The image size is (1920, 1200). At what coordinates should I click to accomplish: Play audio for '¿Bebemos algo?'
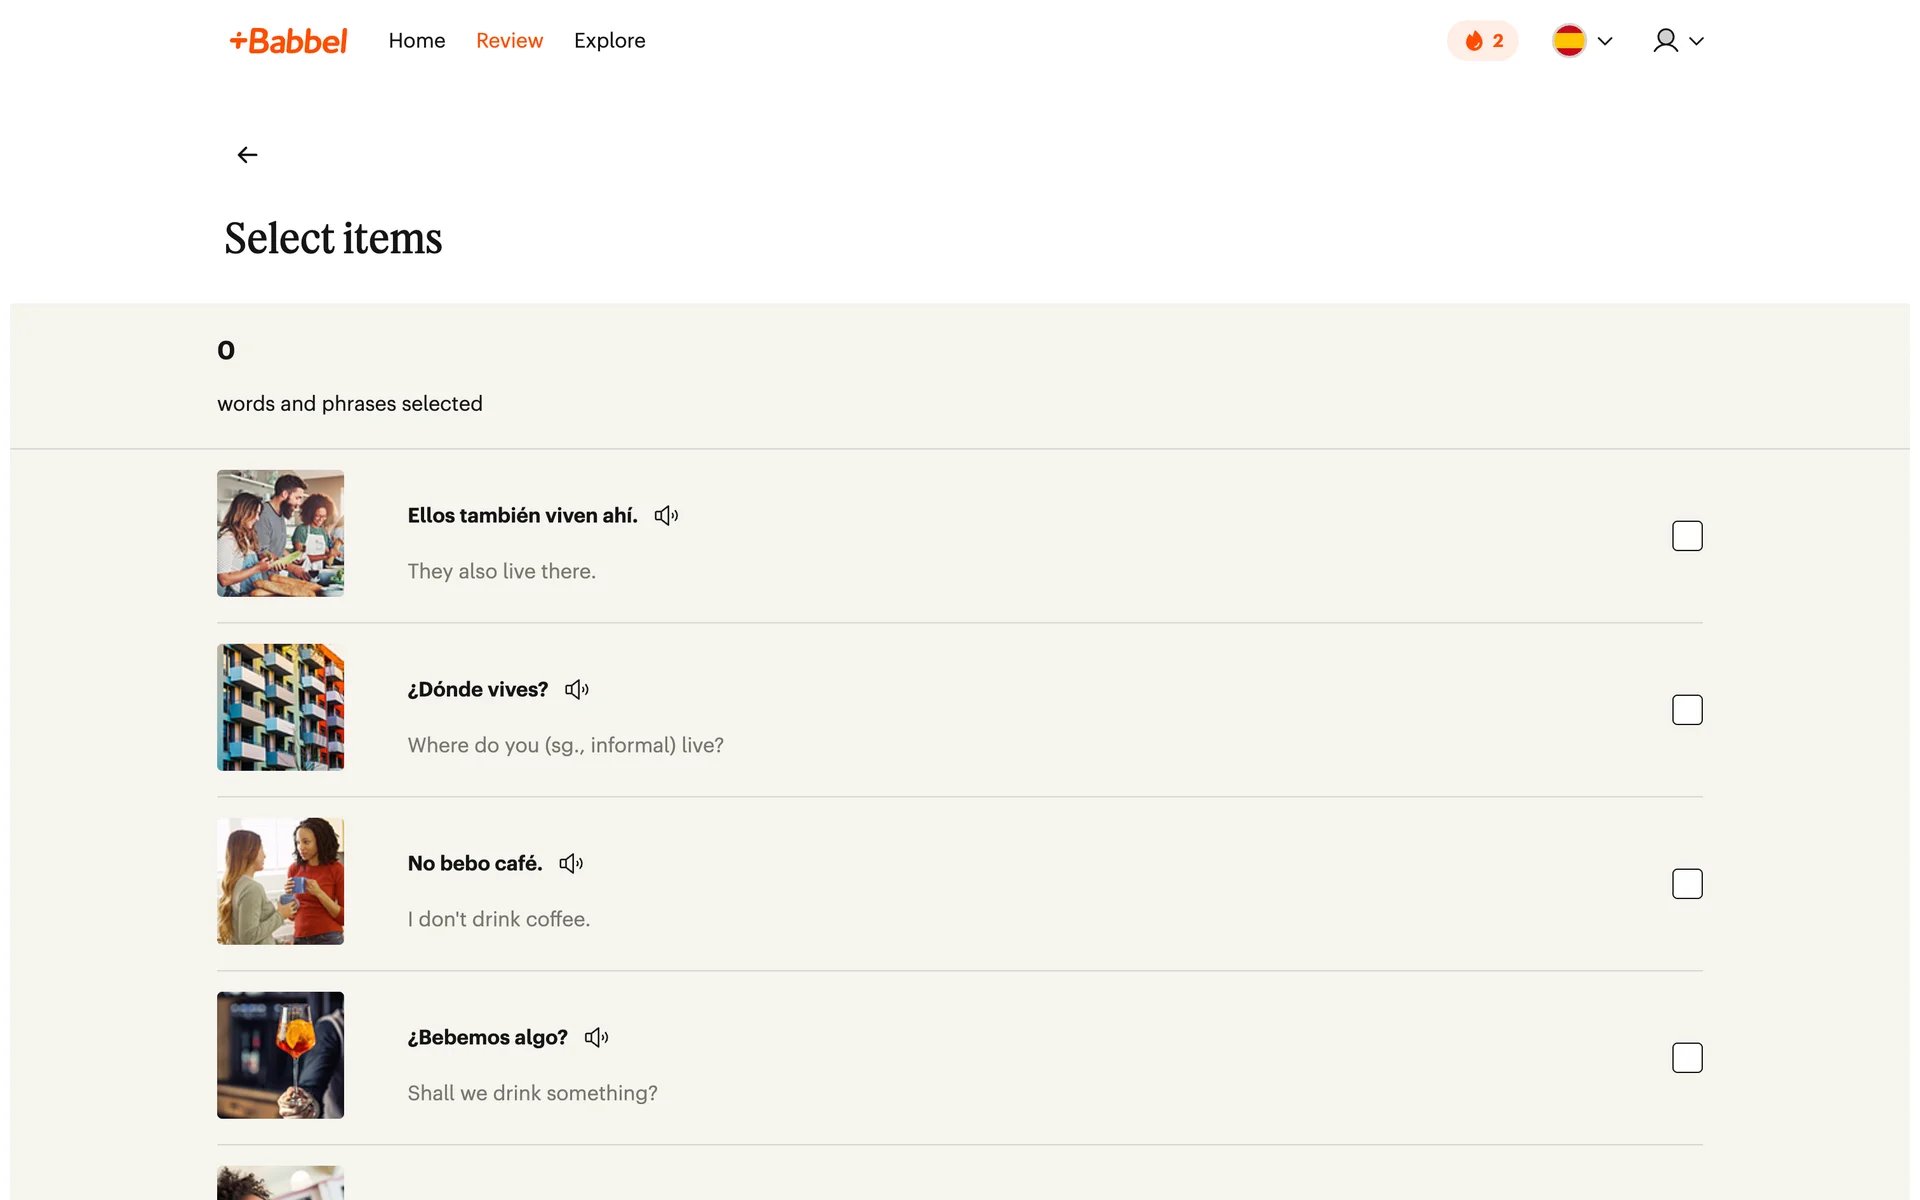click(x=597, y=1038)
